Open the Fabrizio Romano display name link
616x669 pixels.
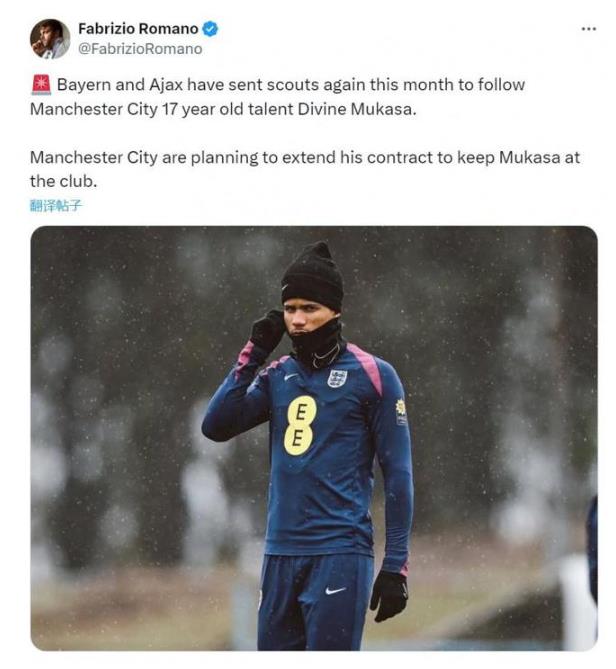coord(138,29)
